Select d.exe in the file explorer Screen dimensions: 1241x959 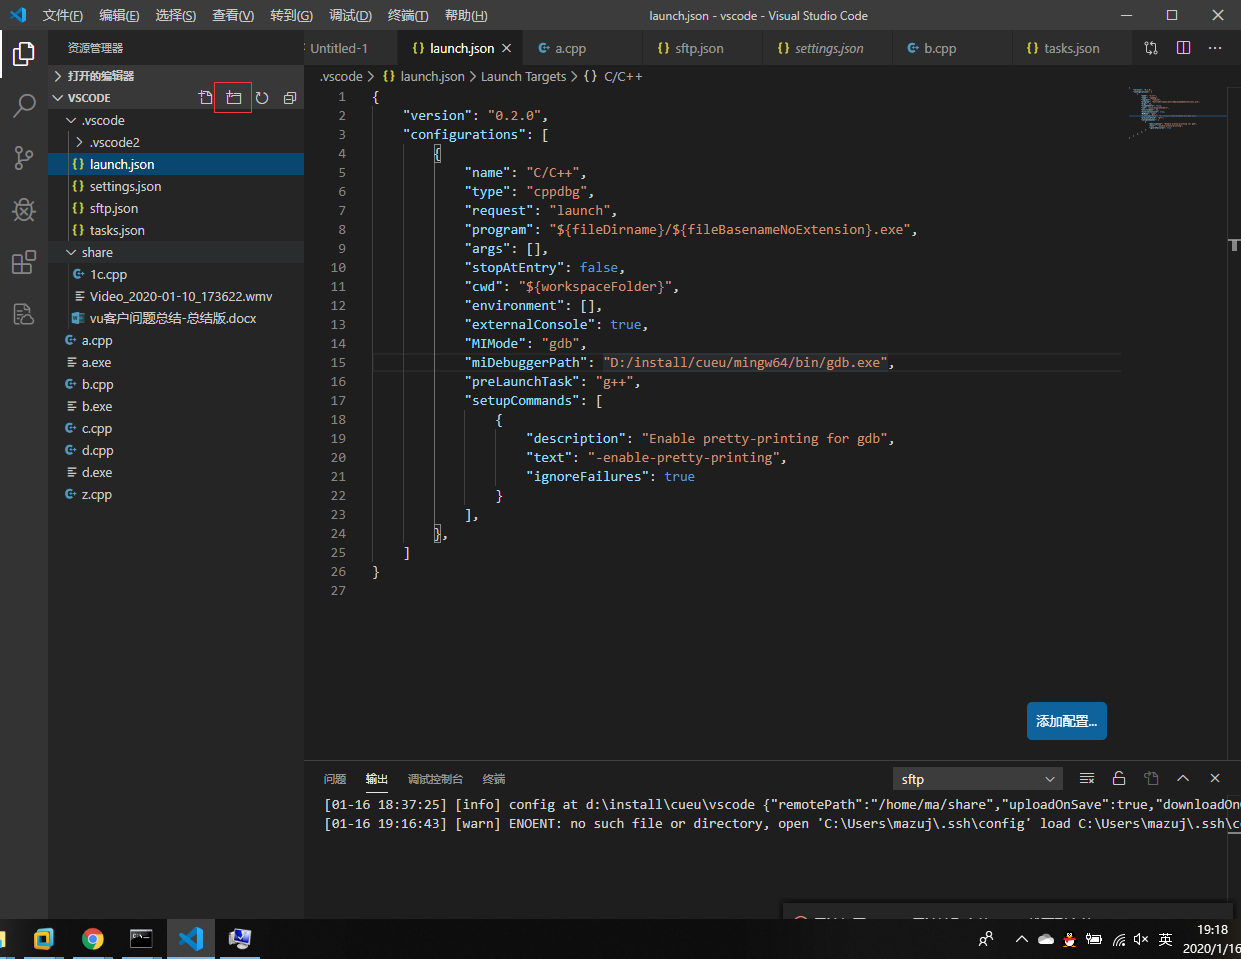176,472
